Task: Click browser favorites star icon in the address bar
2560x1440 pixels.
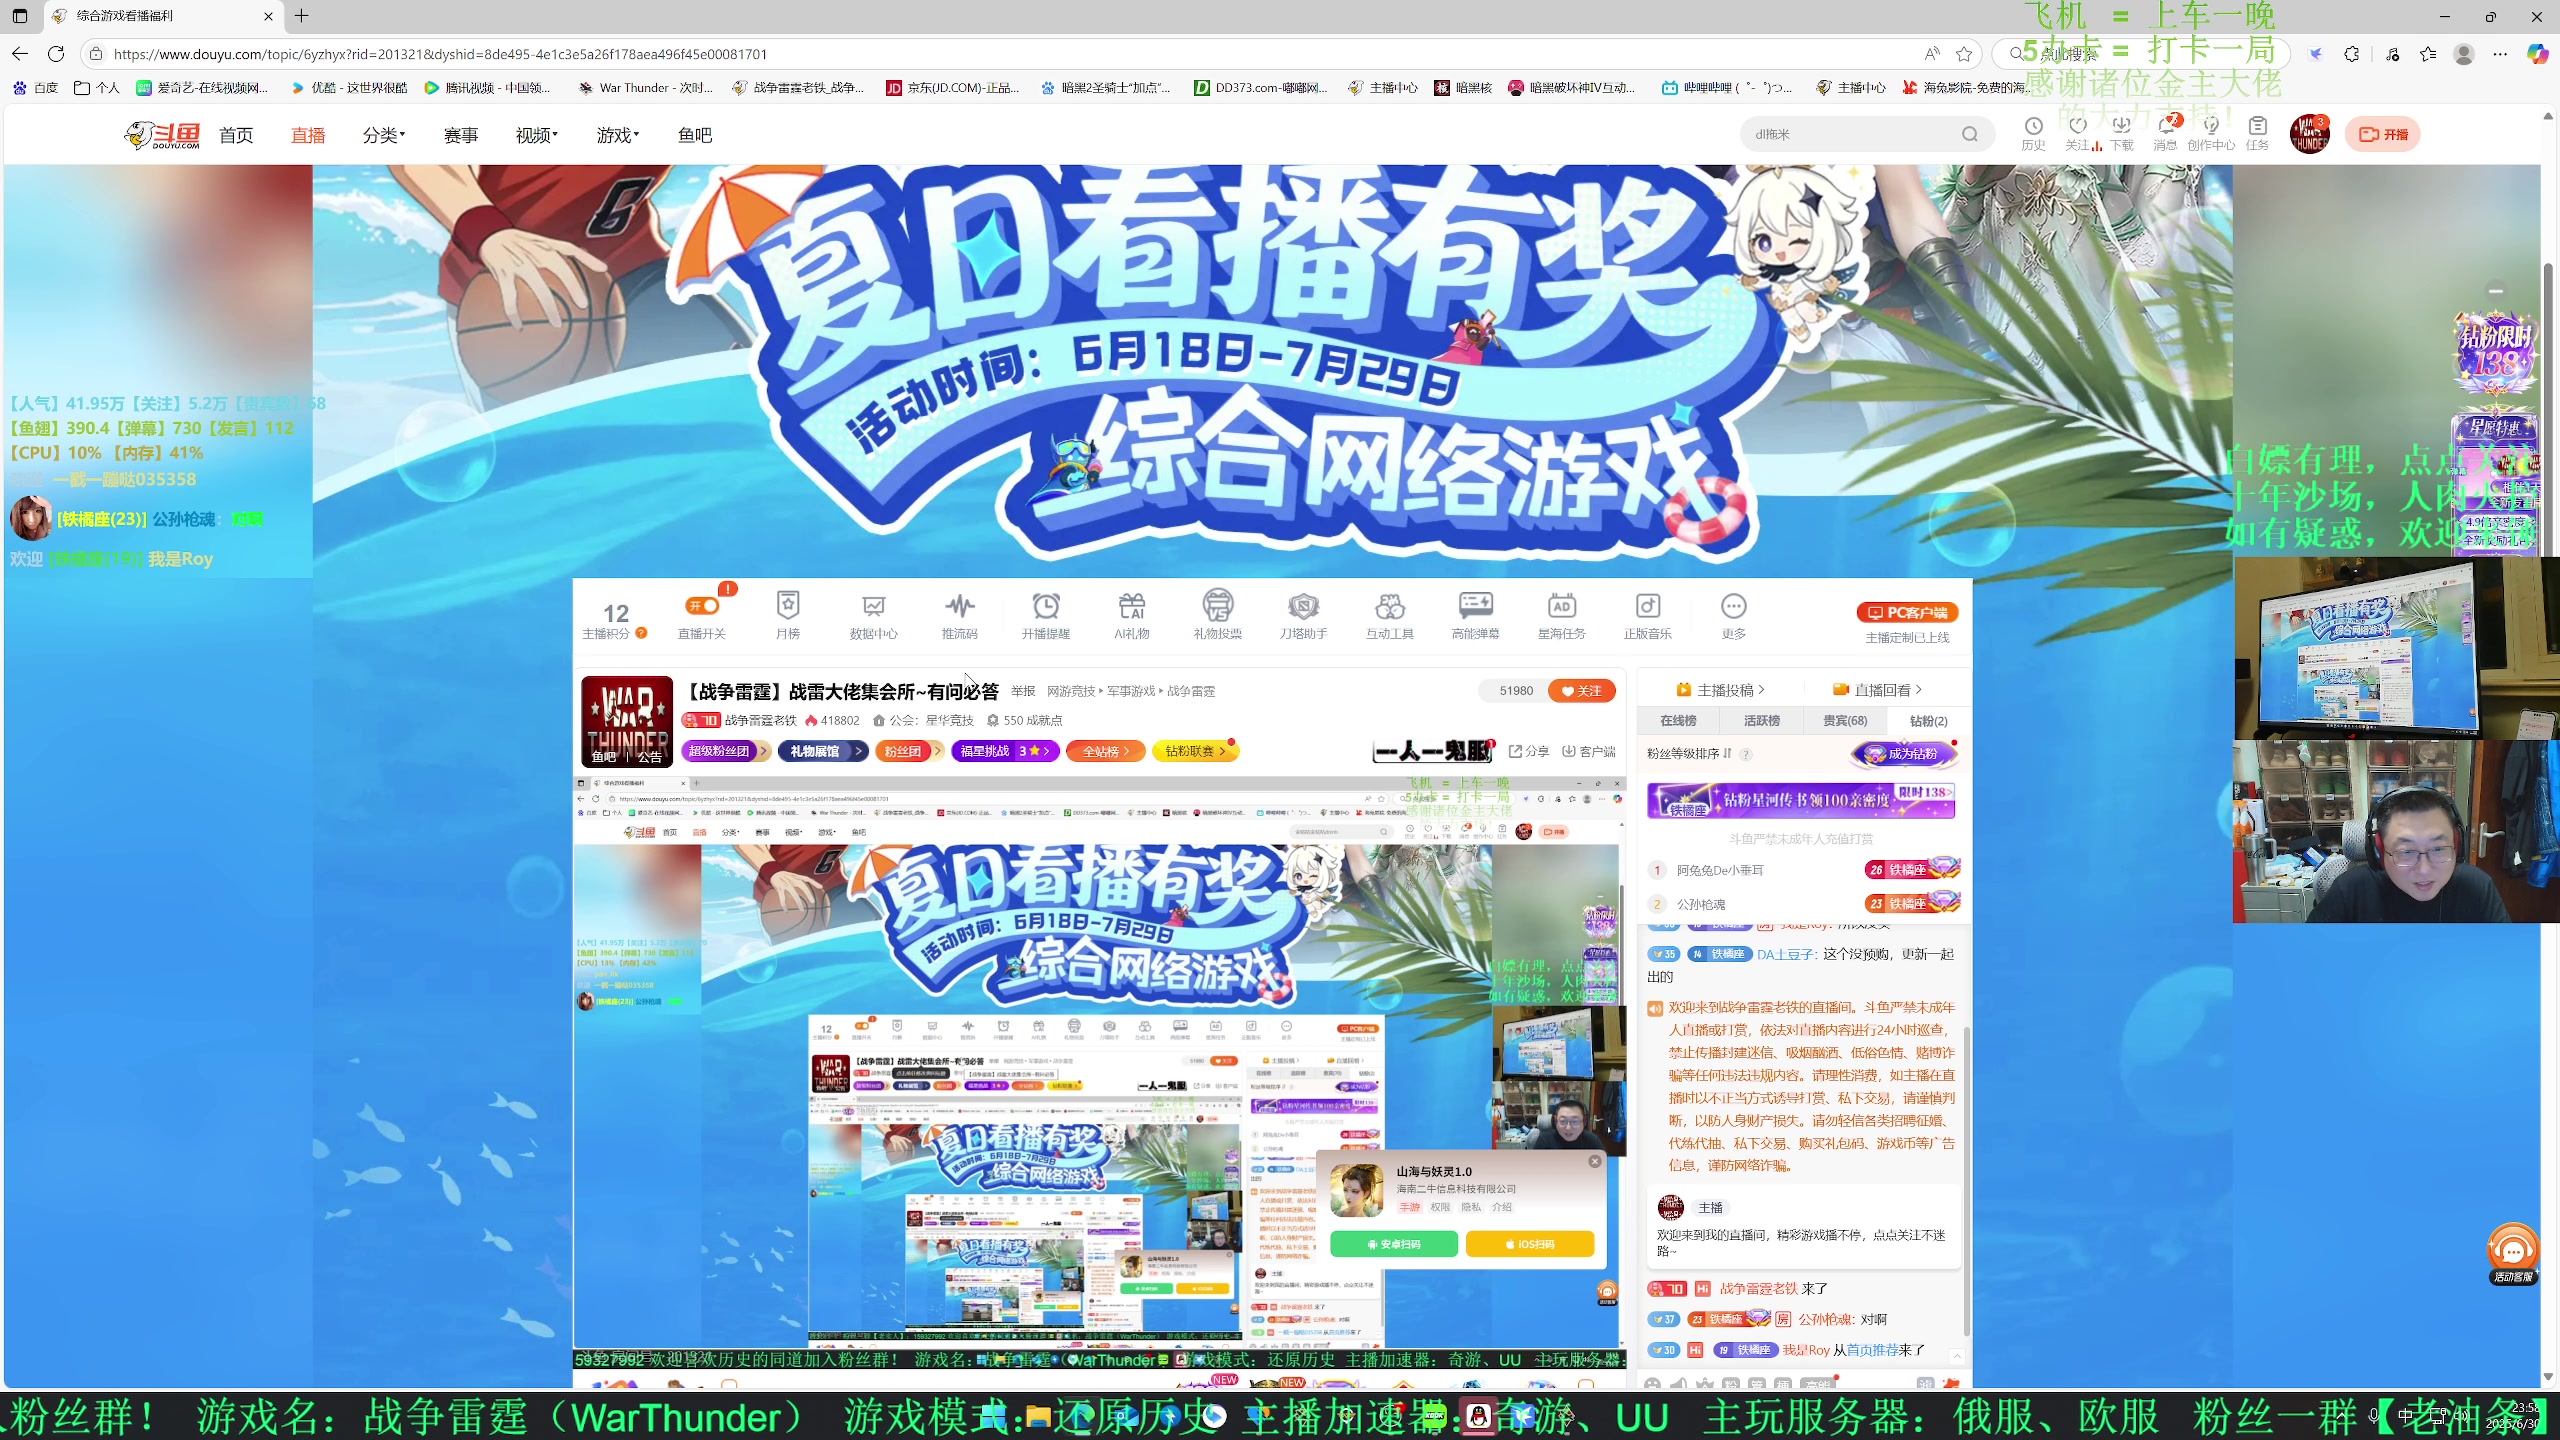Action: coord(1964,54)
